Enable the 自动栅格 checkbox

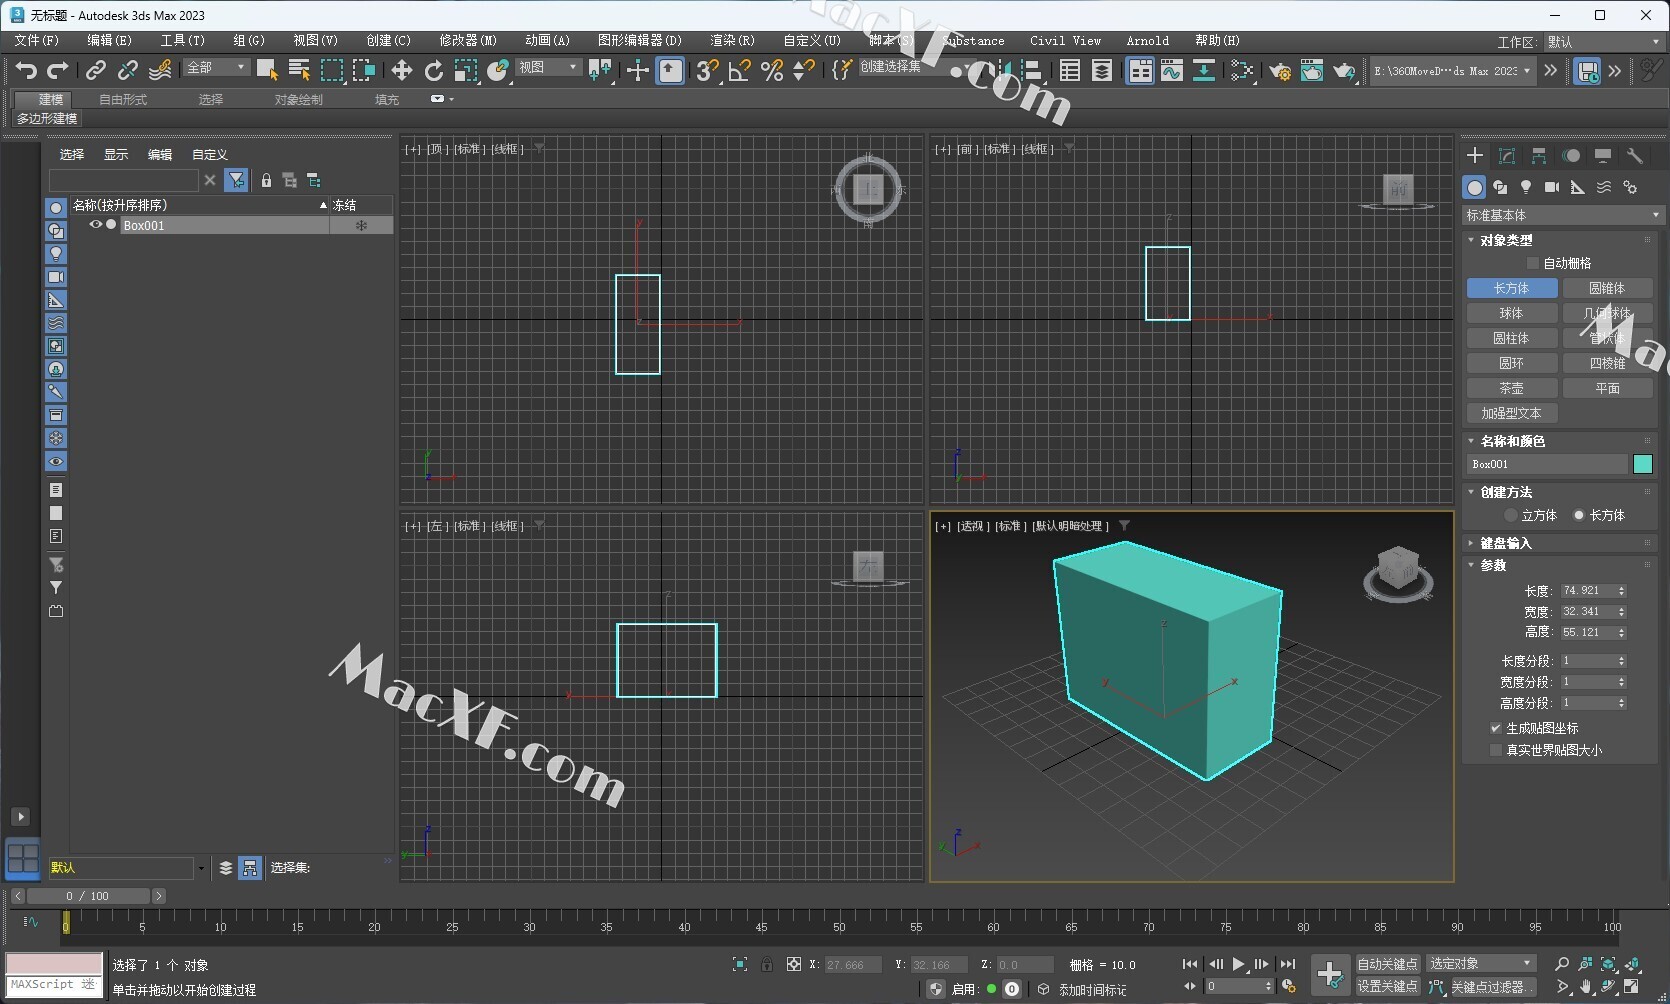(1532, 263)
